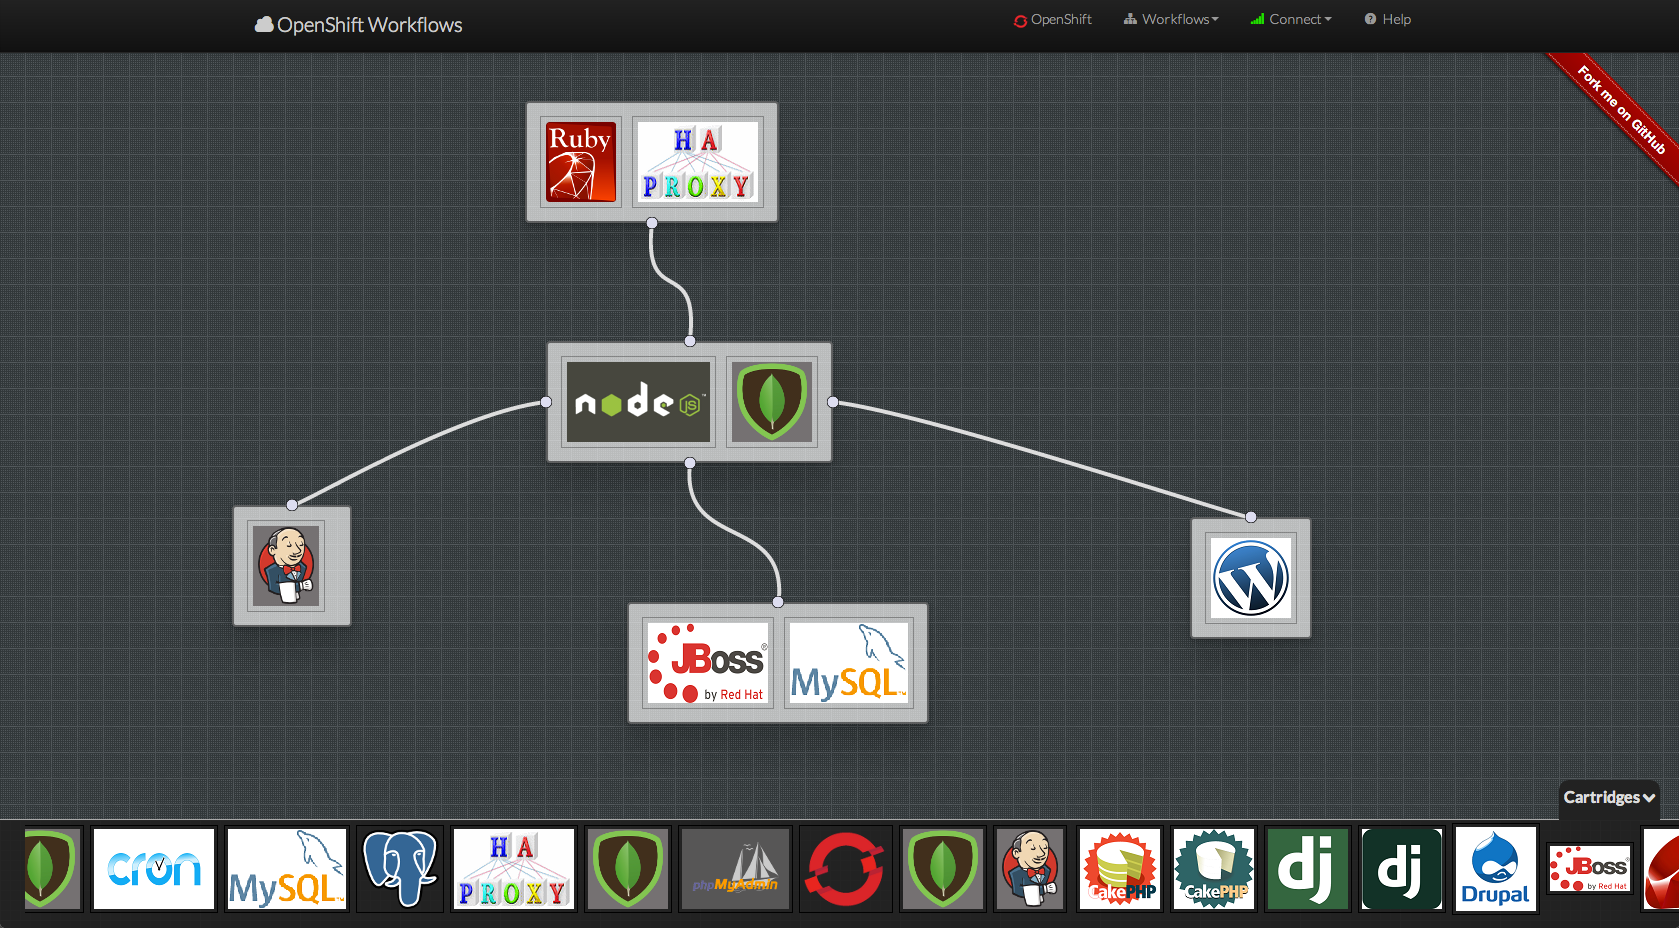
Task: Pick the phpMyAdmin cartridge in the tray
Action: (735, 869)
